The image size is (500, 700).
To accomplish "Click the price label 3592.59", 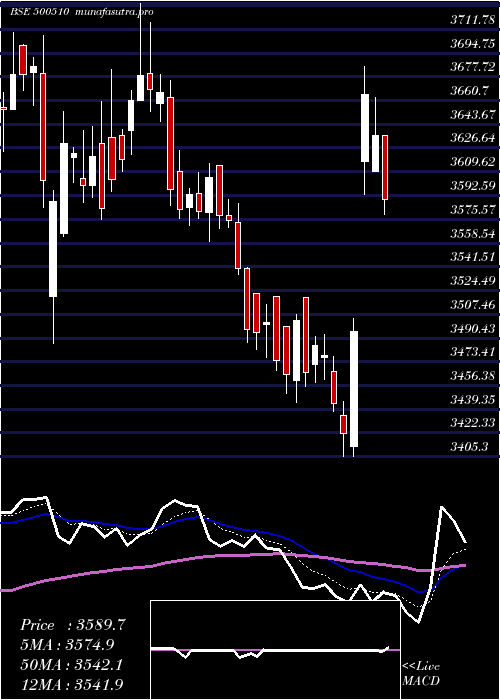I will [473, 185].
